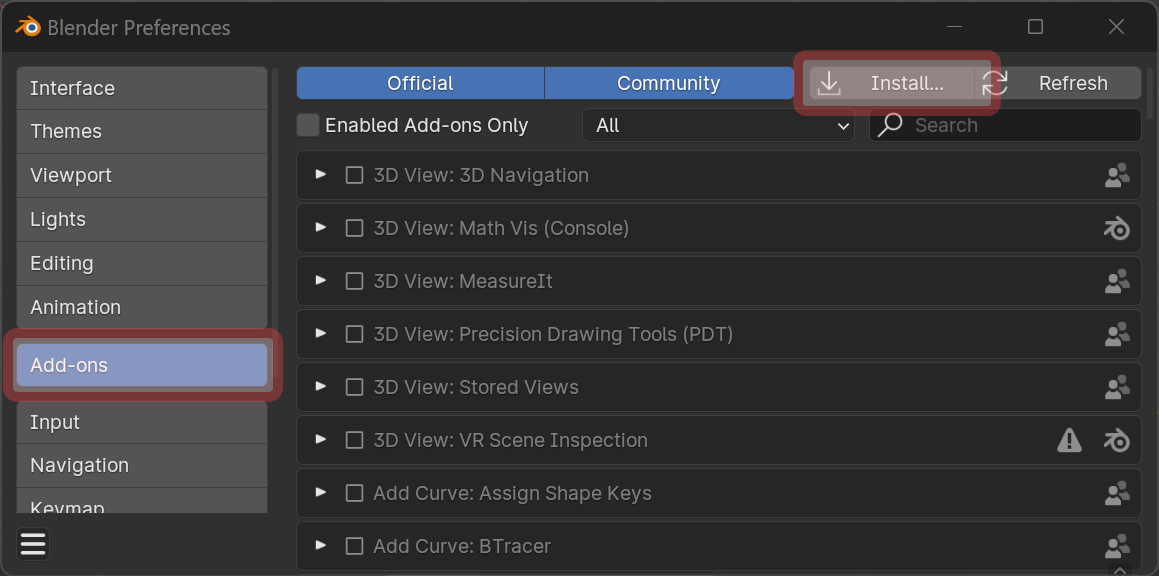
Task: Expand the Add Curve: BTracer add-on
Action: tap(320, 546)
